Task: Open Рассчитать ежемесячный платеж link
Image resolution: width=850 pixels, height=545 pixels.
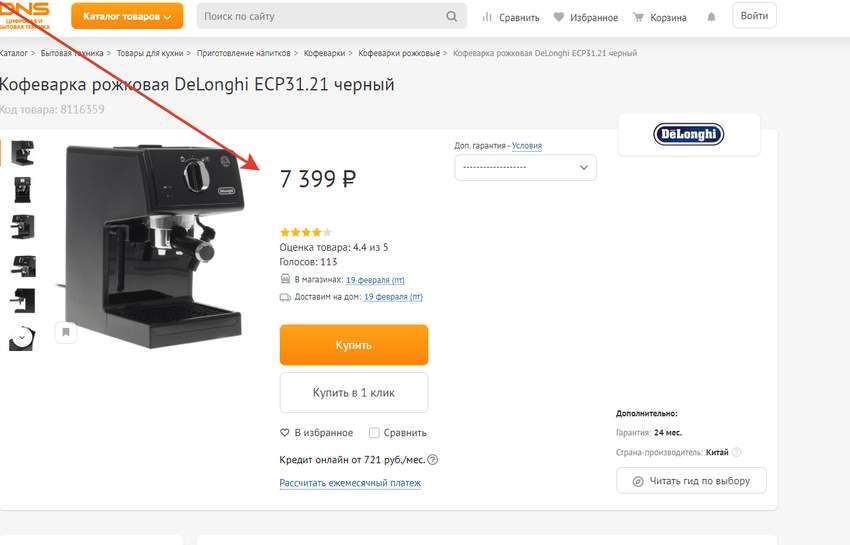Action: [350, 483]
